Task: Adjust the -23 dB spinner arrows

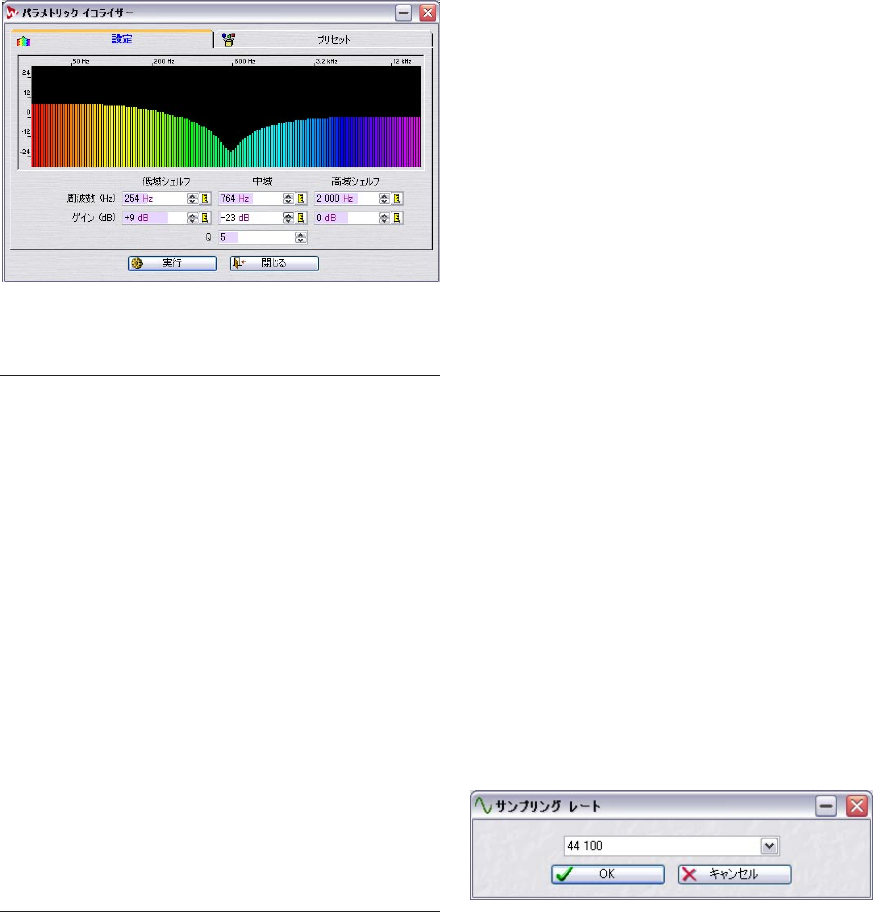Action: coord(288,218)
